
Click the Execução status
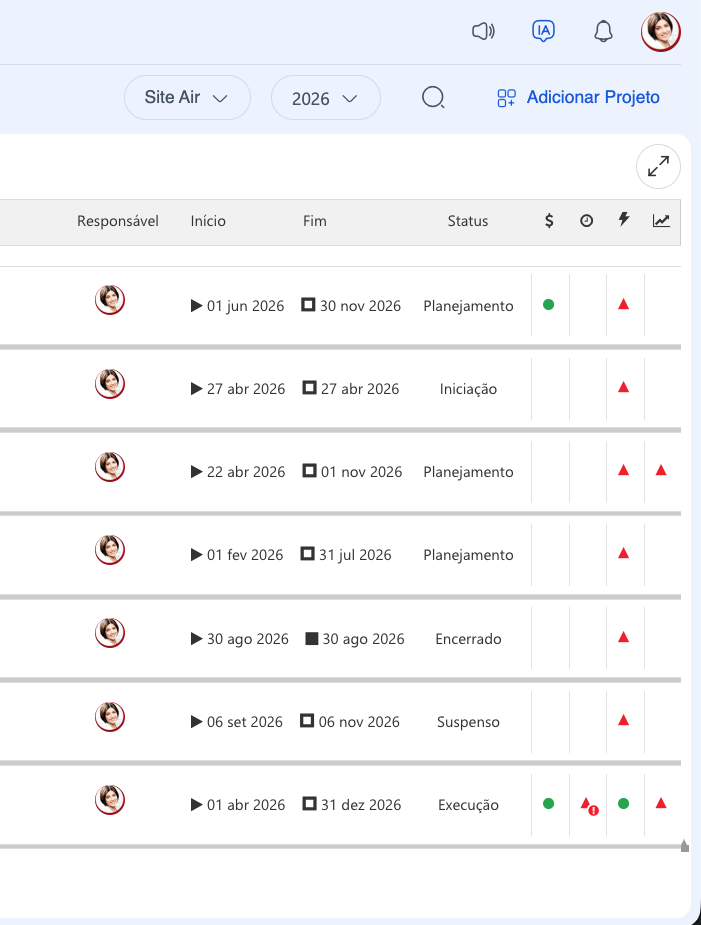pos(469,805)
